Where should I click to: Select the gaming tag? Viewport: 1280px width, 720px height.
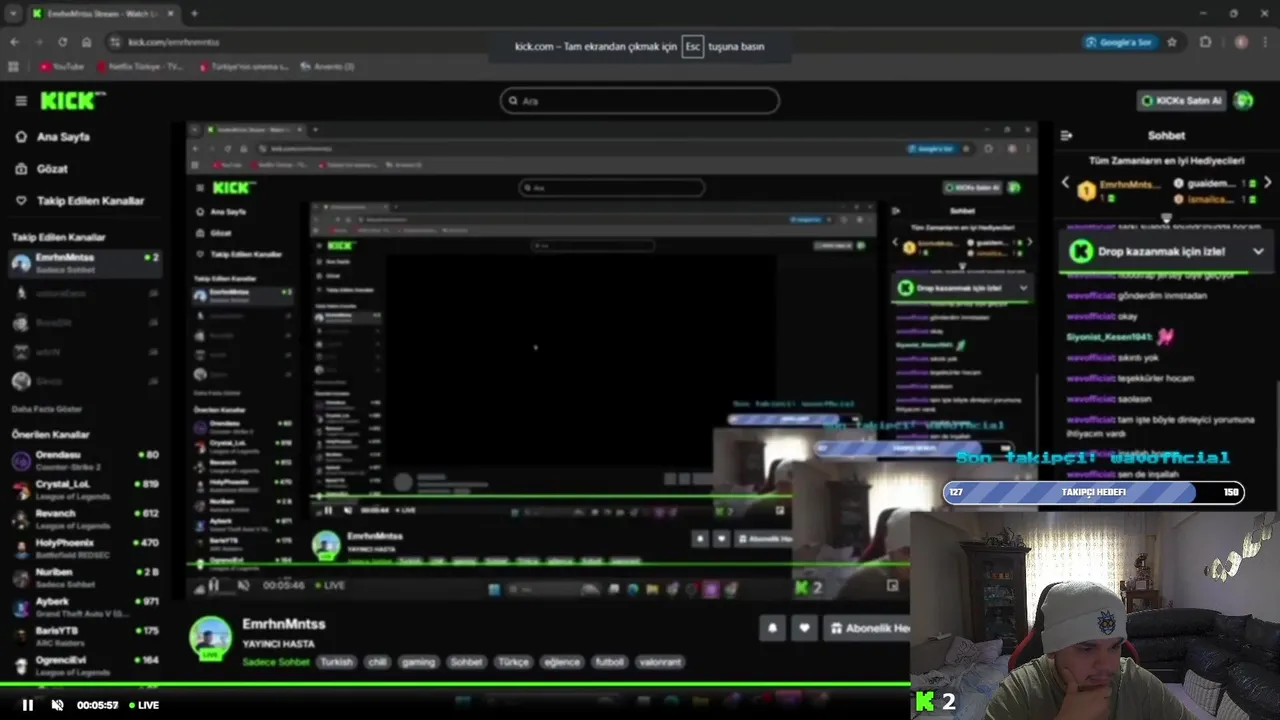pyautogui.click(x=418, y=662)
